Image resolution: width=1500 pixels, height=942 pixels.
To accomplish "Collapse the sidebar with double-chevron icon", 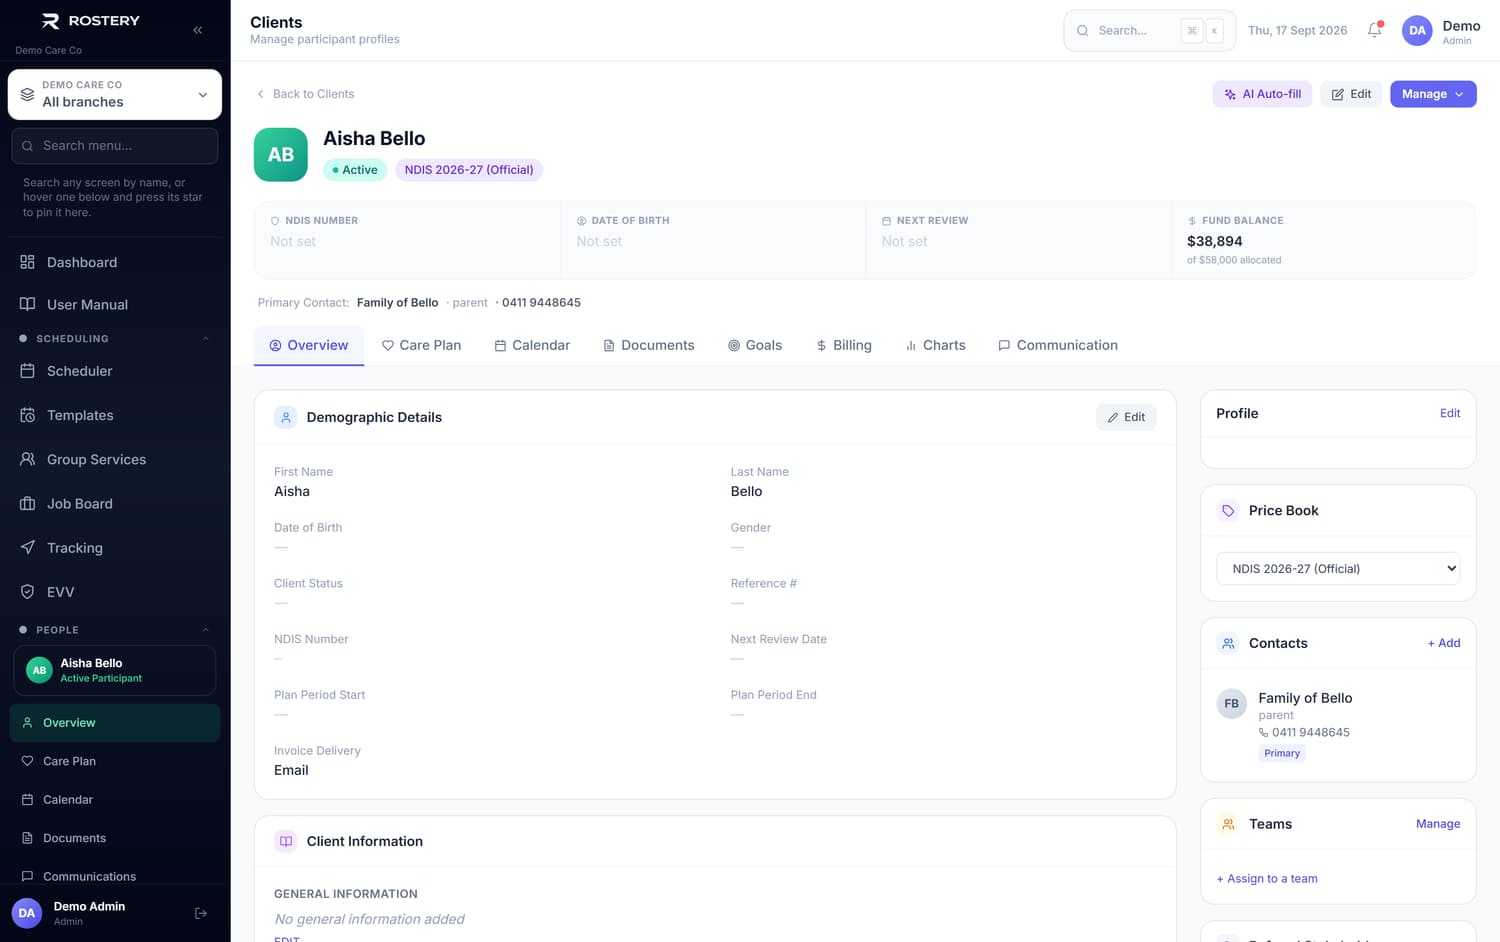I will pos(198,30).
